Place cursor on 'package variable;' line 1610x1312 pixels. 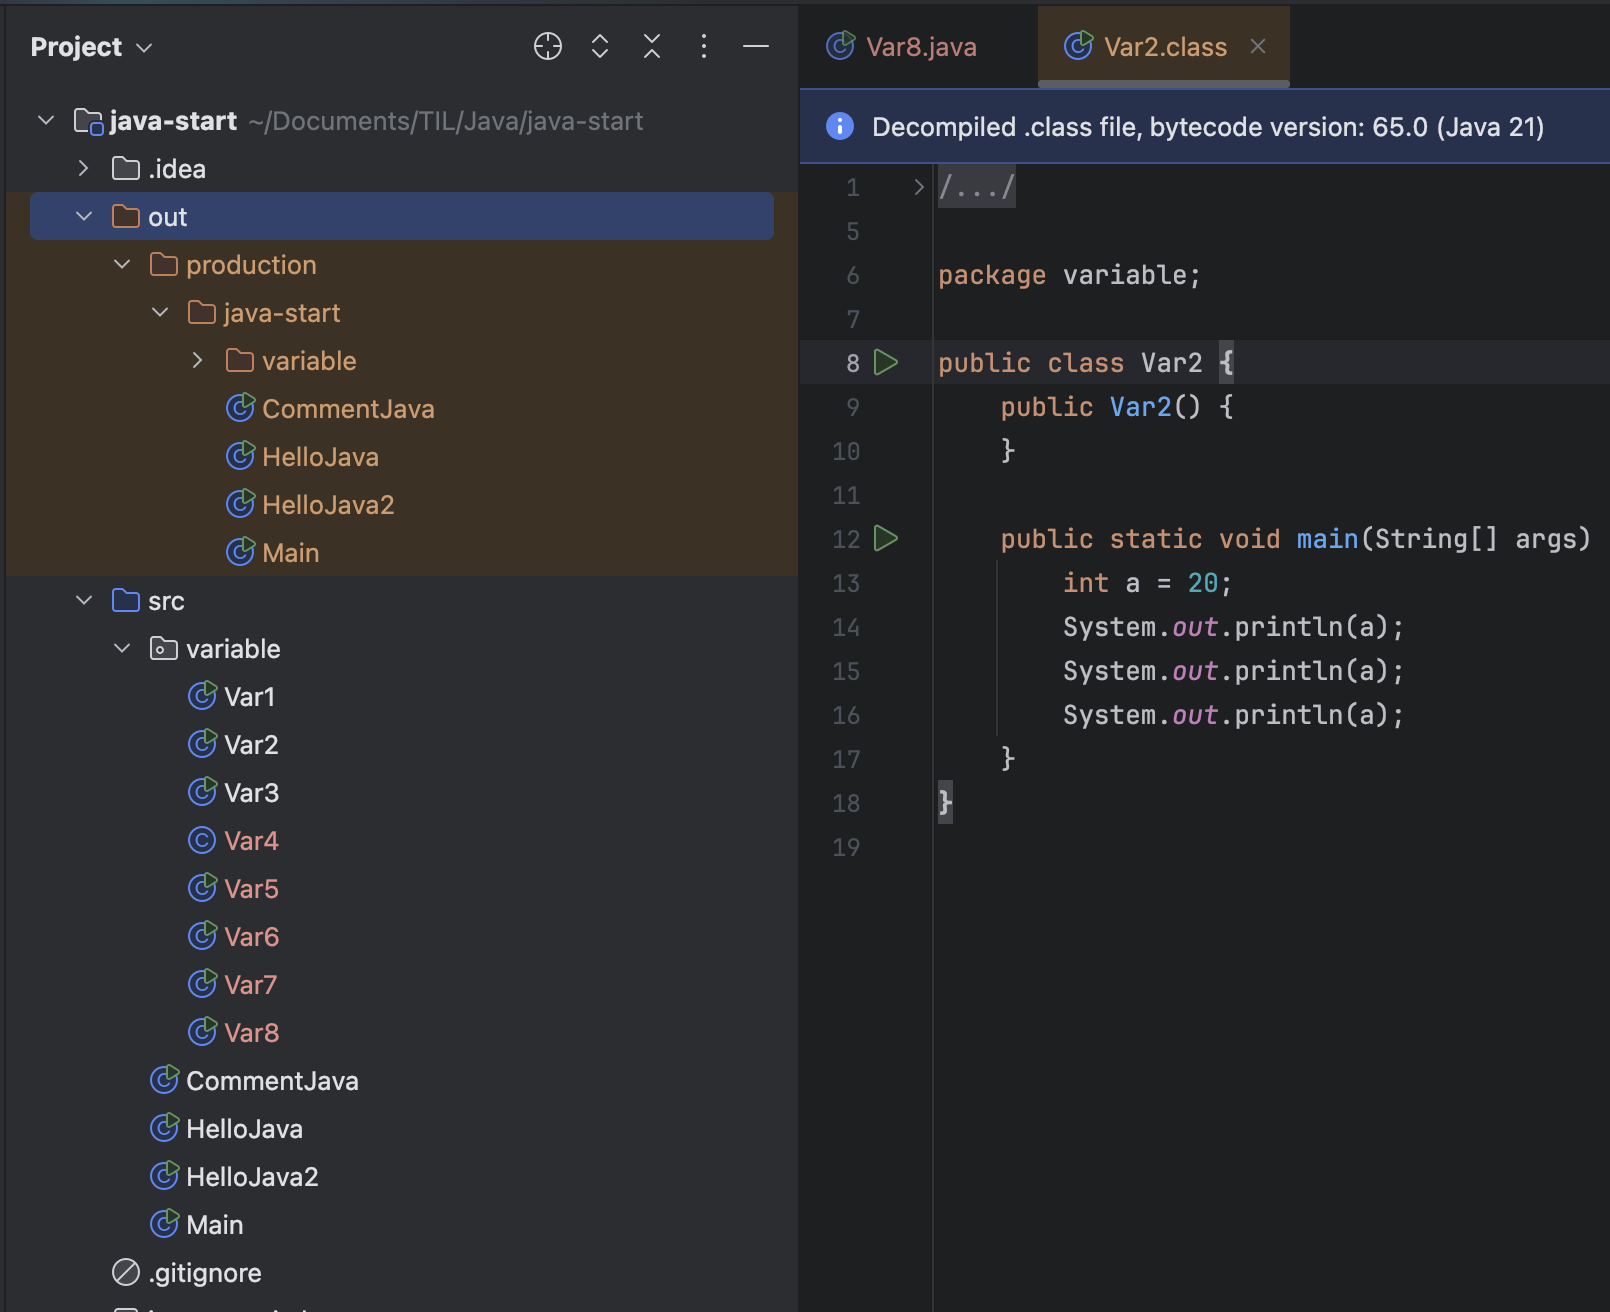(x=1069, y=275)
